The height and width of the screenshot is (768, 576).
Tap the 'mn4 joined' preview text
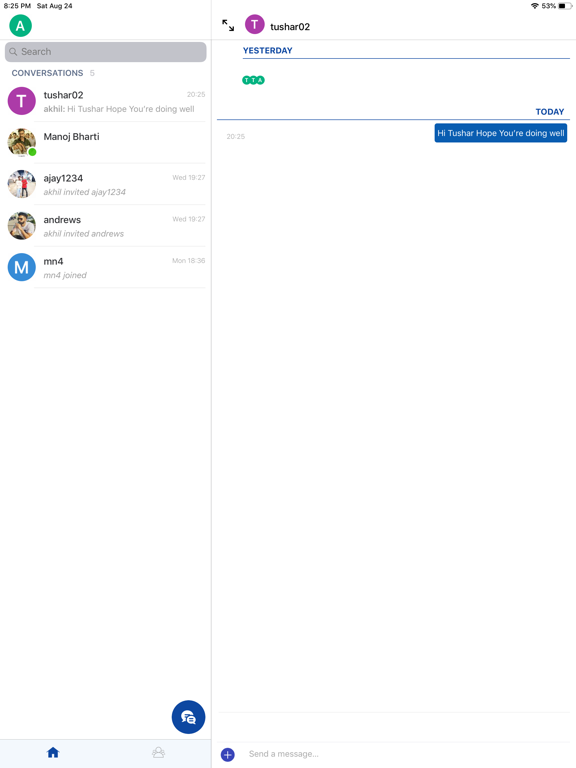(x=65, y=275)
